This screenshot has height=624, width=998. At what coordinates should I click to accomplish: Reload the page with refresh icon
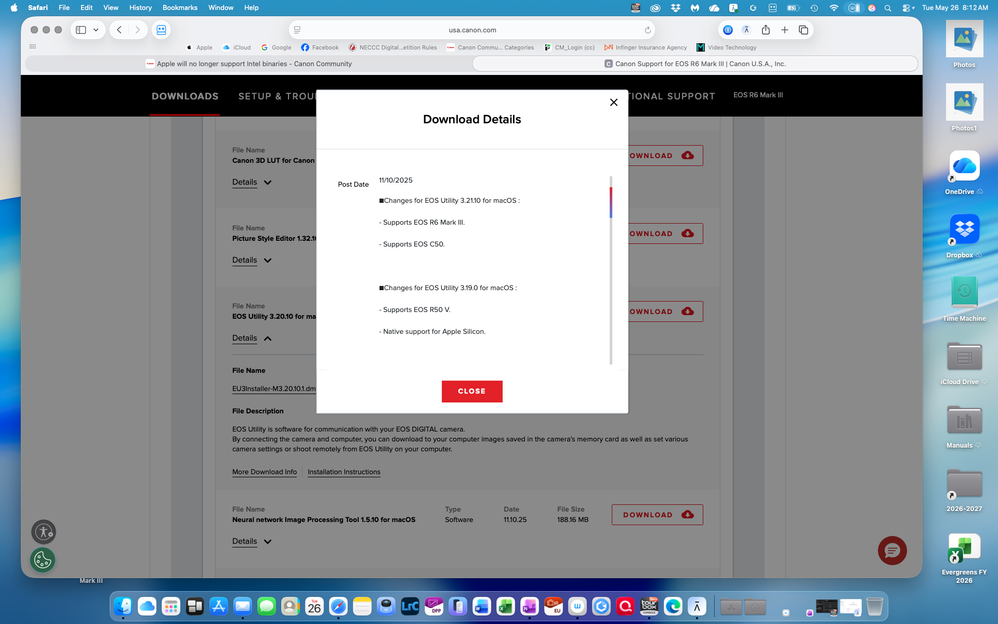click(647, 30)
